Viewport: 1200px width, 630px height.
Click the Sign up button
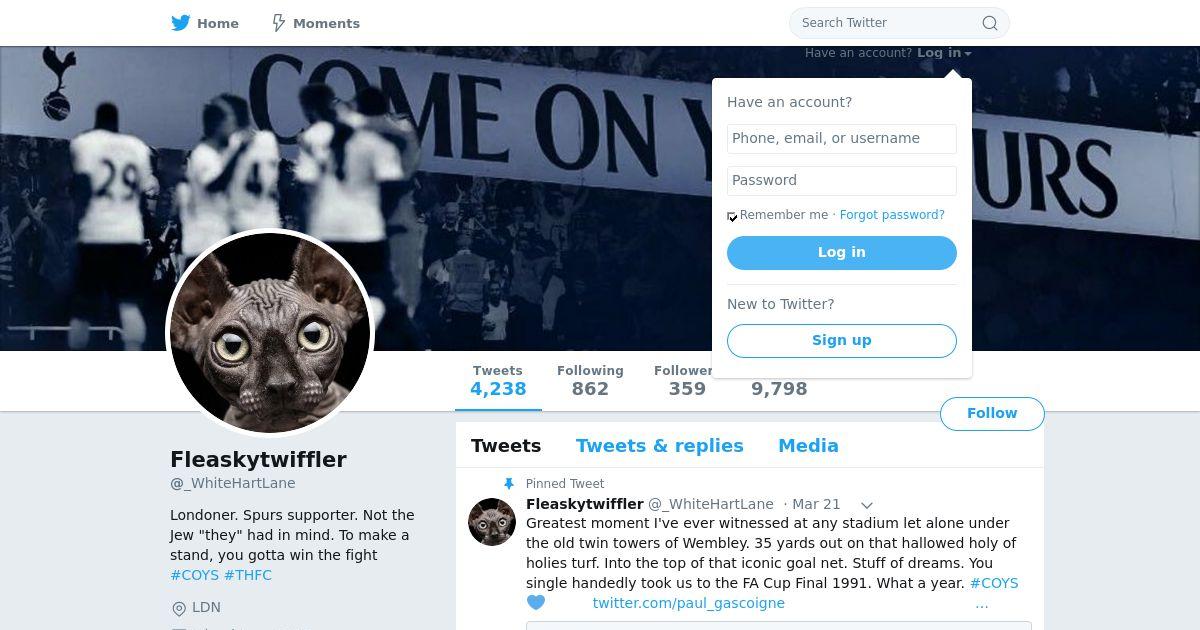tap(842, 341)
